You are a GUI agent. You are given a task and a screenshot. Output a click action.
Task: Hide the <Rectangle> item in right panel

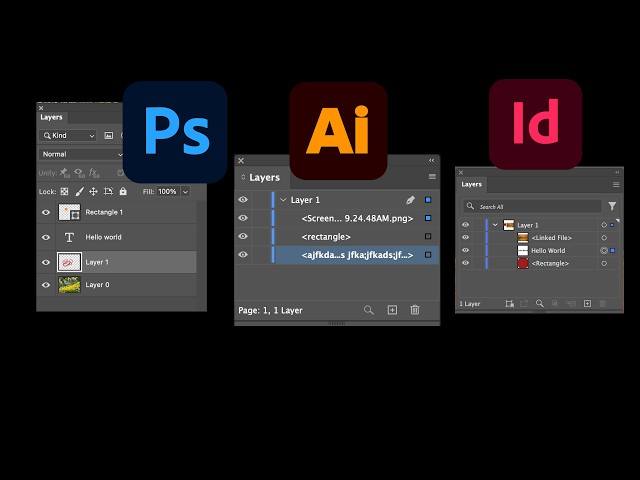465,263
